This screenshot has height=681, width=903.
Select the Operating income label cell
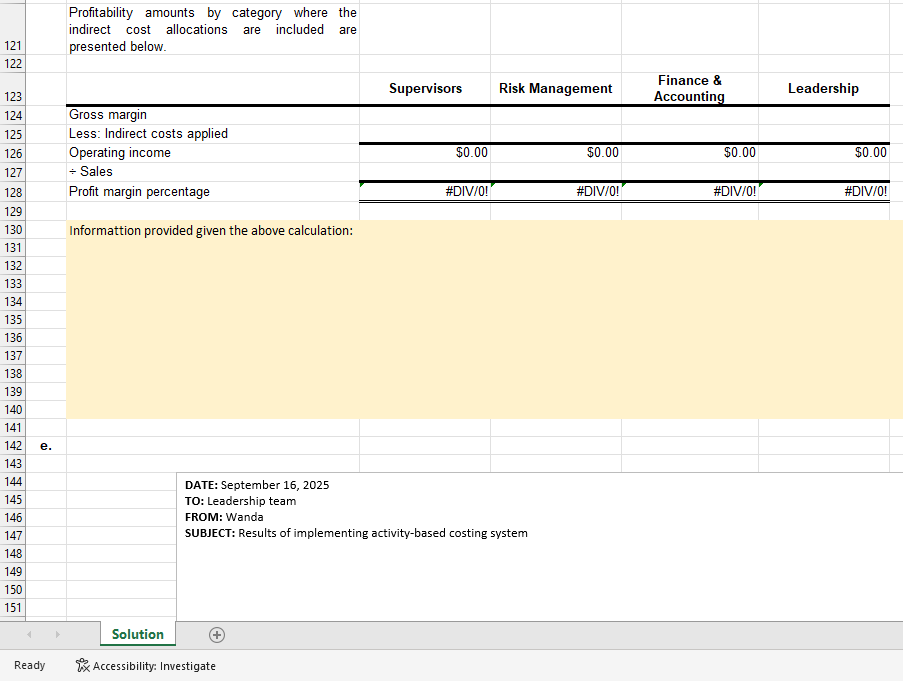point(213,153)
